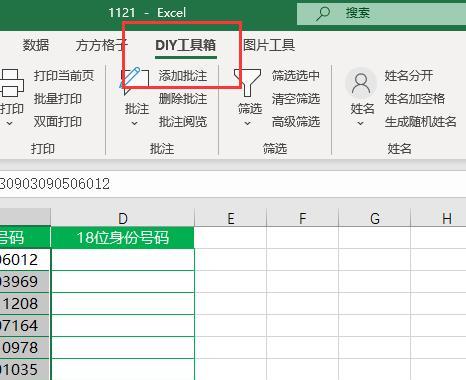Click the 1121 - Excel title text

click(147, 13)
